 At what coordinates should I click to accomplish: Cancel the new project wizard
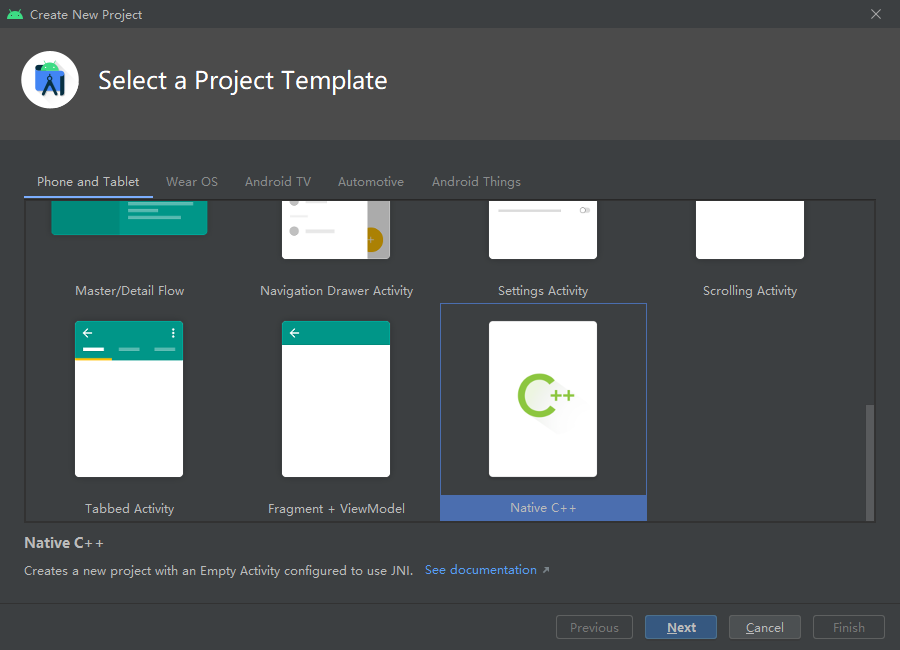pos(765,627)
